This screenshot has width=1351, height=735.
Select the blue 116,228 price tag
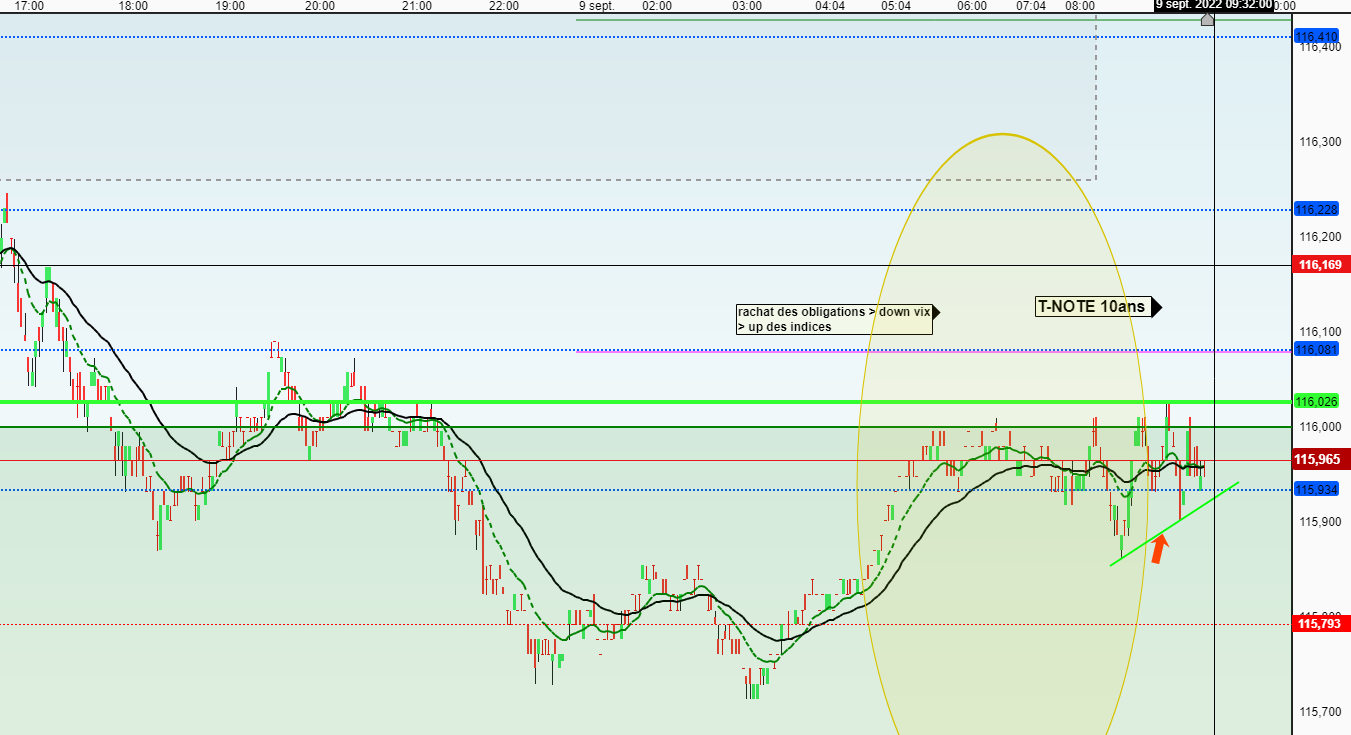click(x=1316, y=210)
